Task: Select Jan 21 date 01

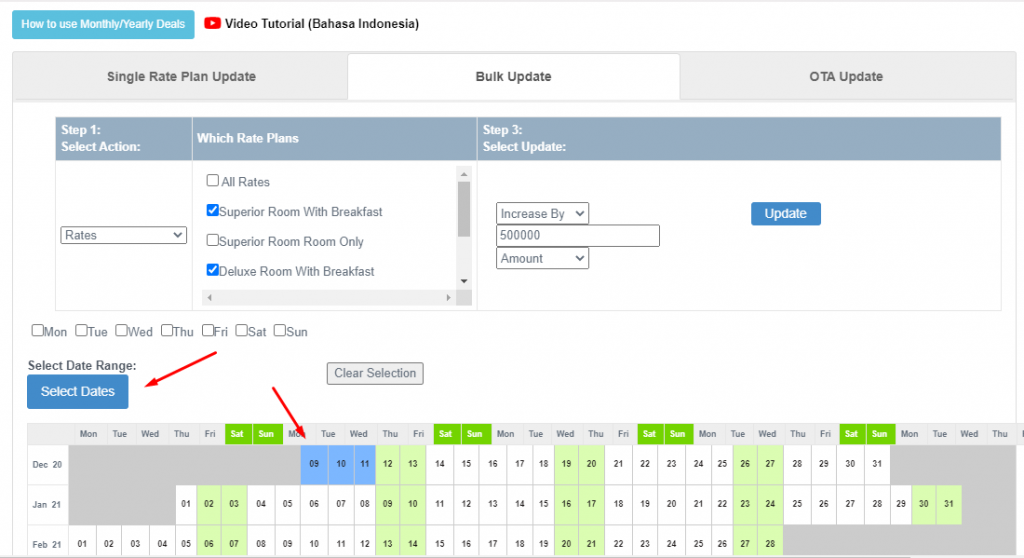Action: tap(186, 504)
